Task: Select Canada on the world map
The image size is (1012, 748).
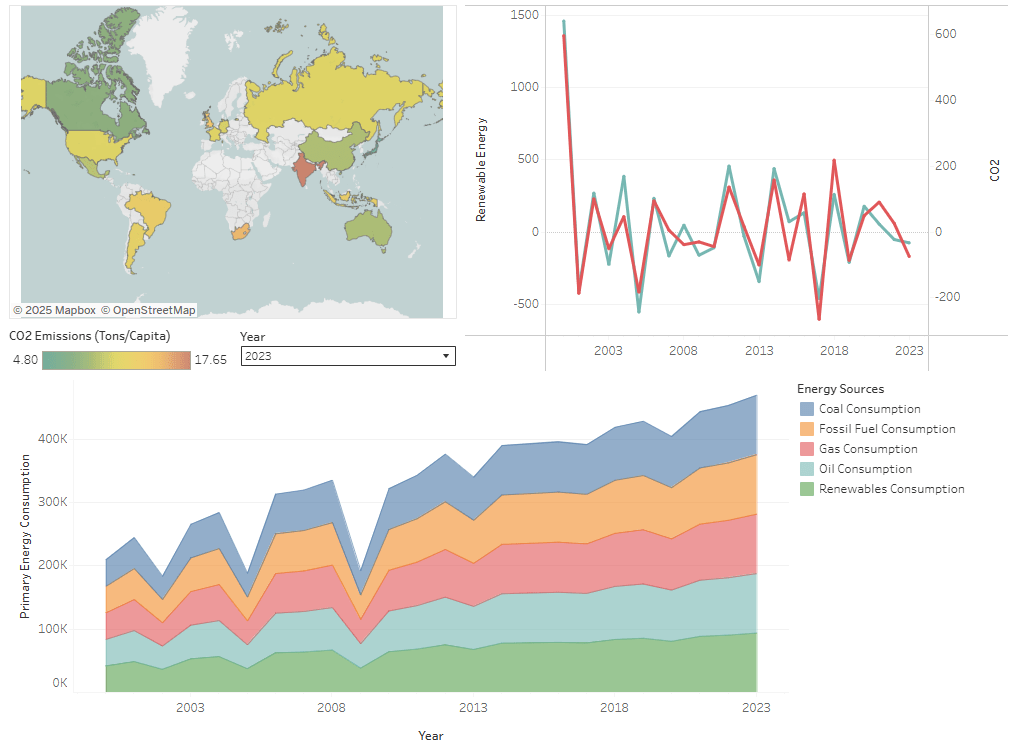Action: 95,100
